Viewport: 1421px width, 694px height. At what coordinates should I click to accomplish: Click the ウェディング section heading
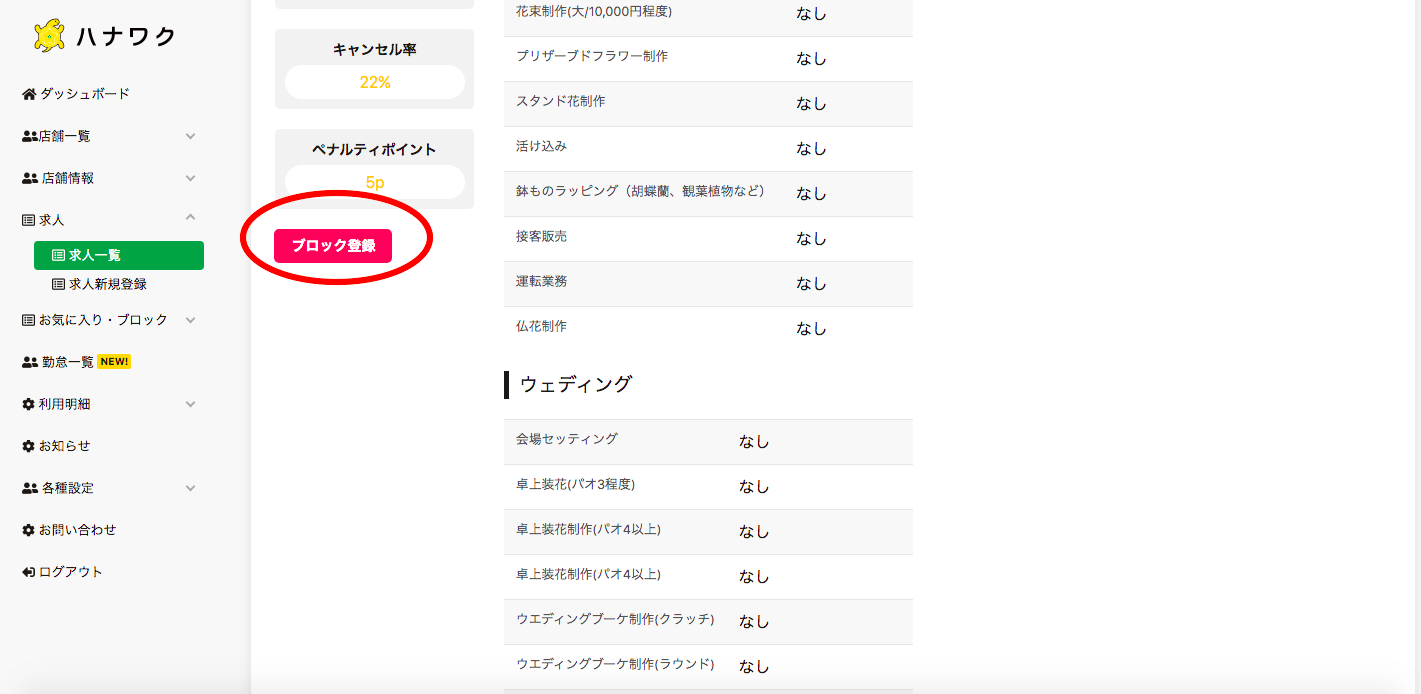click(x=576, y=384)
